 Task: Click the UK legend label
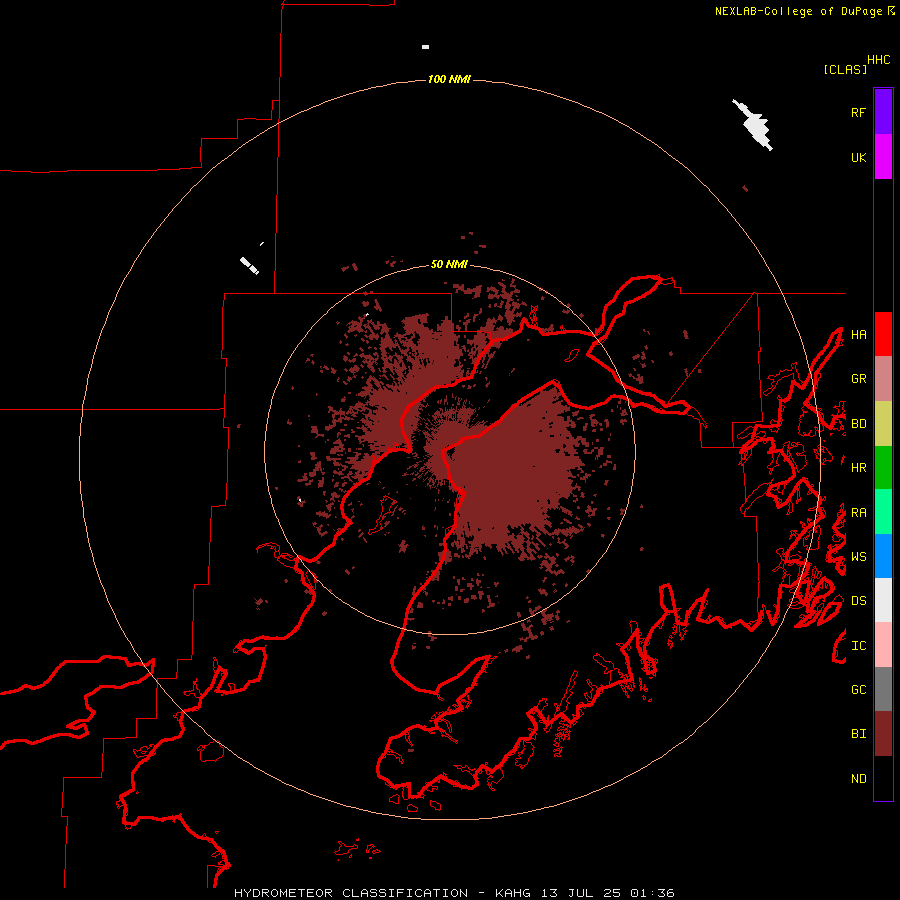tap(858, 157)
